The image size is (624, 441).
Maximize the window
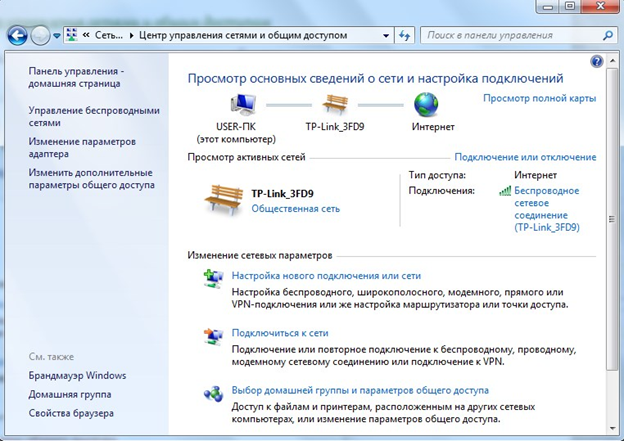[570, 6]
